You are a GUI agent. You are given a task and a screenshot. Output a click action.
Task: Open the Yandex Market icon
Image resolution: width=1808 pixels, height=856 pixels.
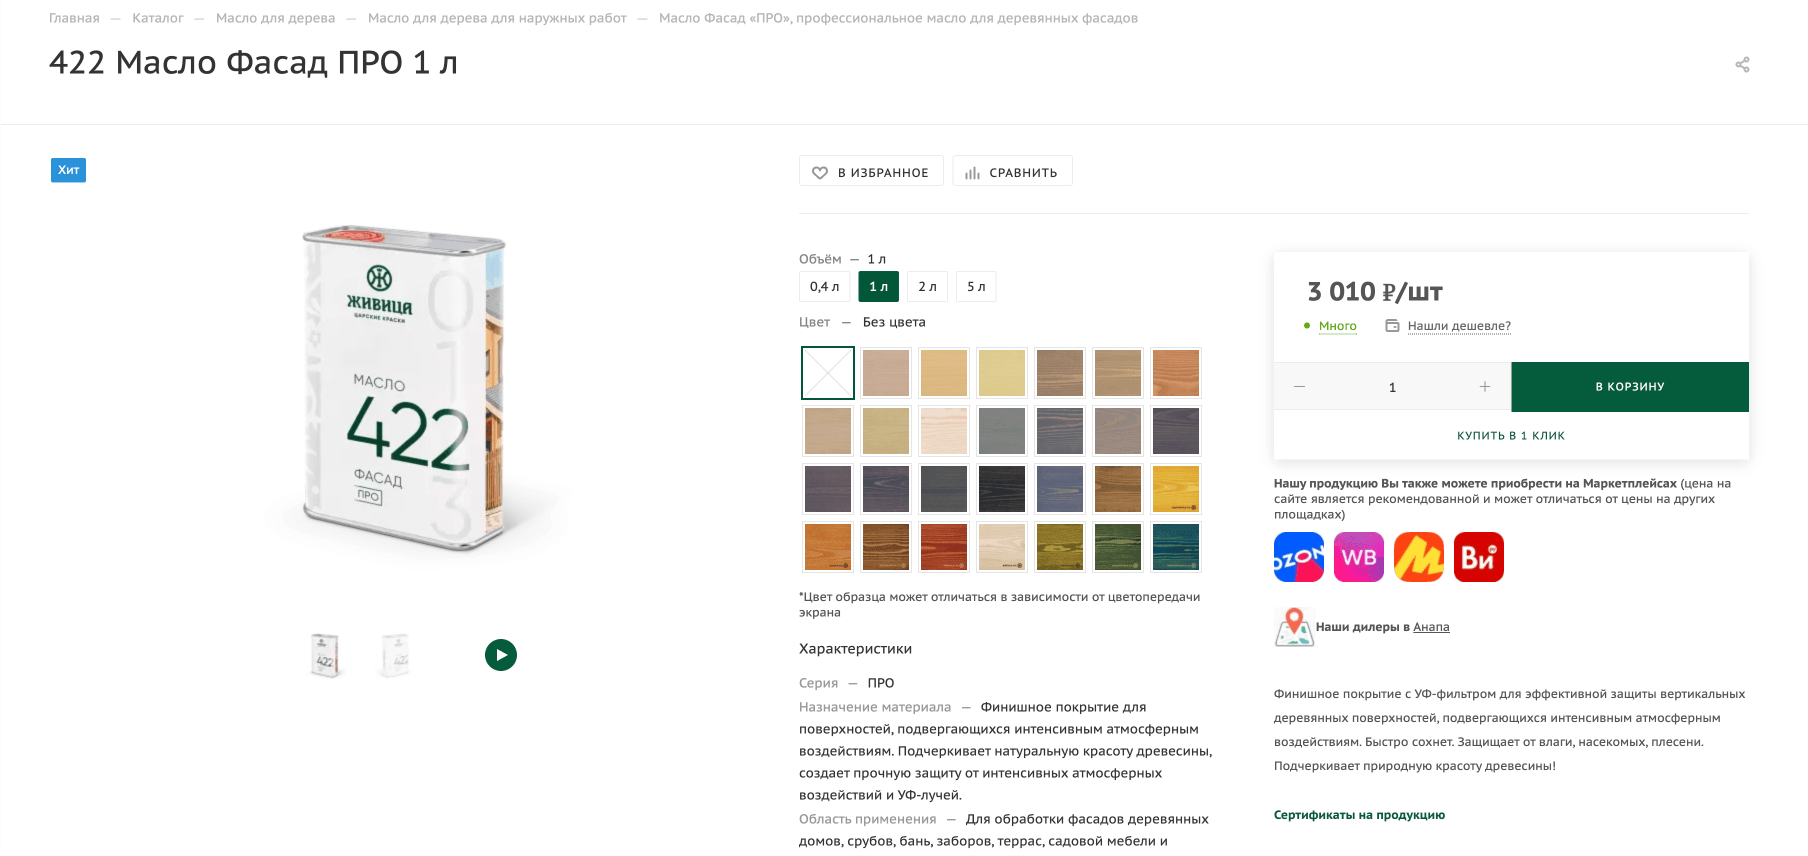point(1418,557)
